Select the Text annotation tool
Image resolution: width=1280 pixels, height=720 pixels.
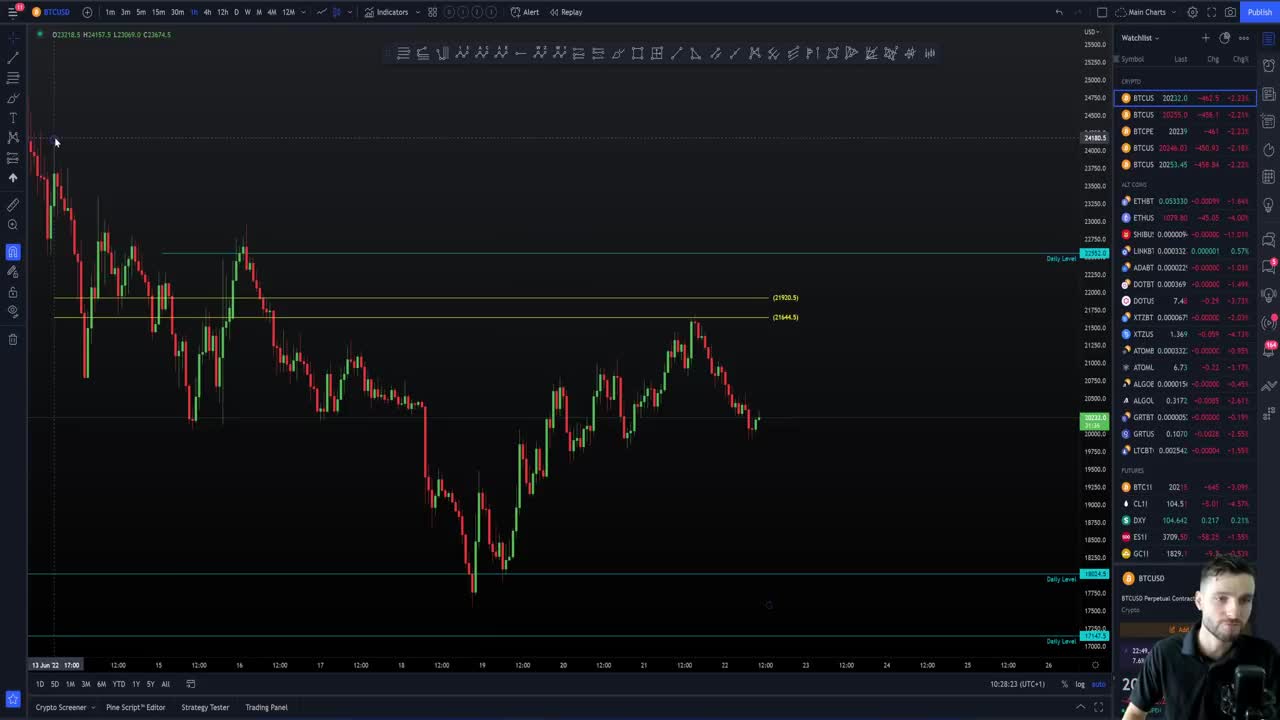point(13,118)
